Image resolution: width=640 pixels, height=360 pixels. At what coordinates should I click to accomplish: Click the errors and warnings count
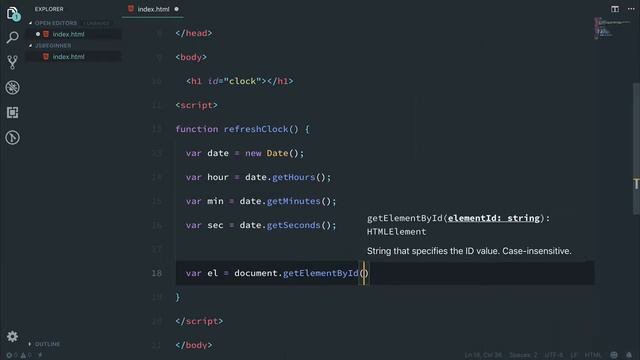19,355
